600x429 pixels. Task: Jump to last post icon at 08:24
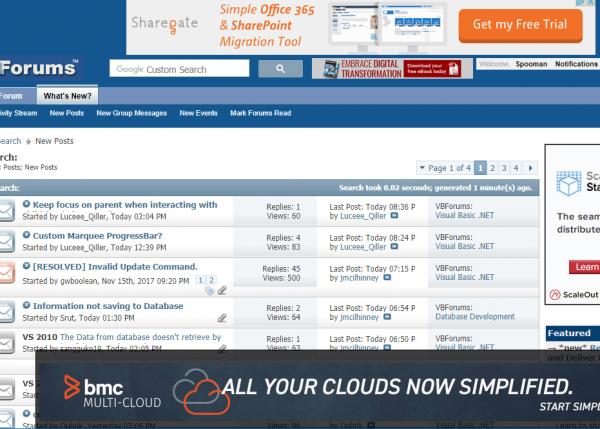pyautogui.click(x=394, y=247)
